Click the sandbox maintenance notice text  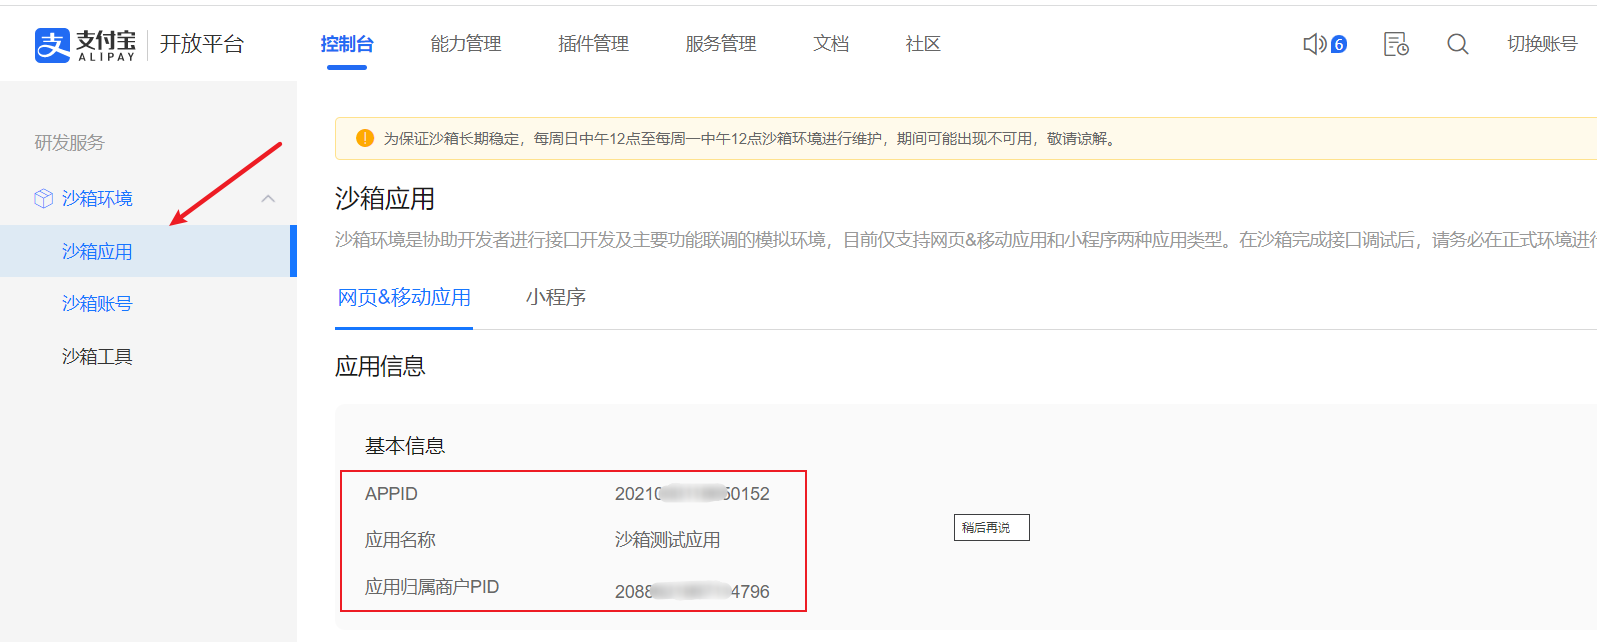(x=750, y=138)
